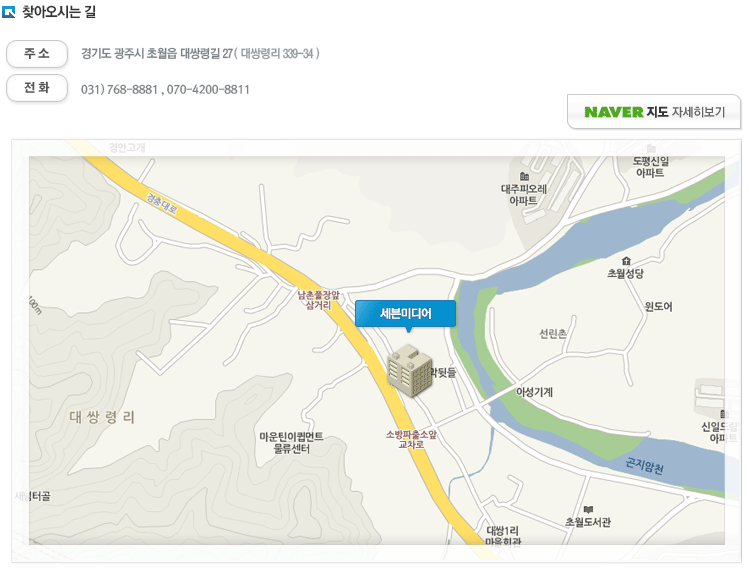Click the phone number 031) 768-8881

119,89
